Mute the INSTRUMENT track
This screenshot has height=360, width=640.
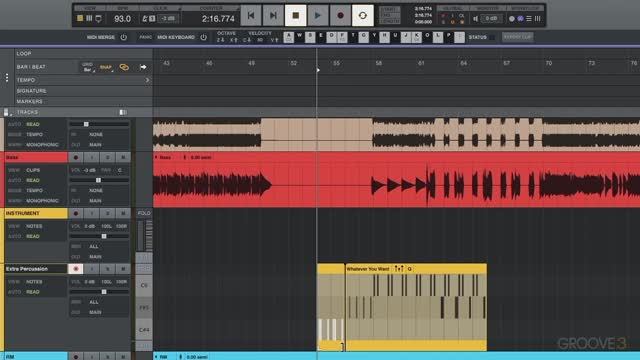point(123,213)
